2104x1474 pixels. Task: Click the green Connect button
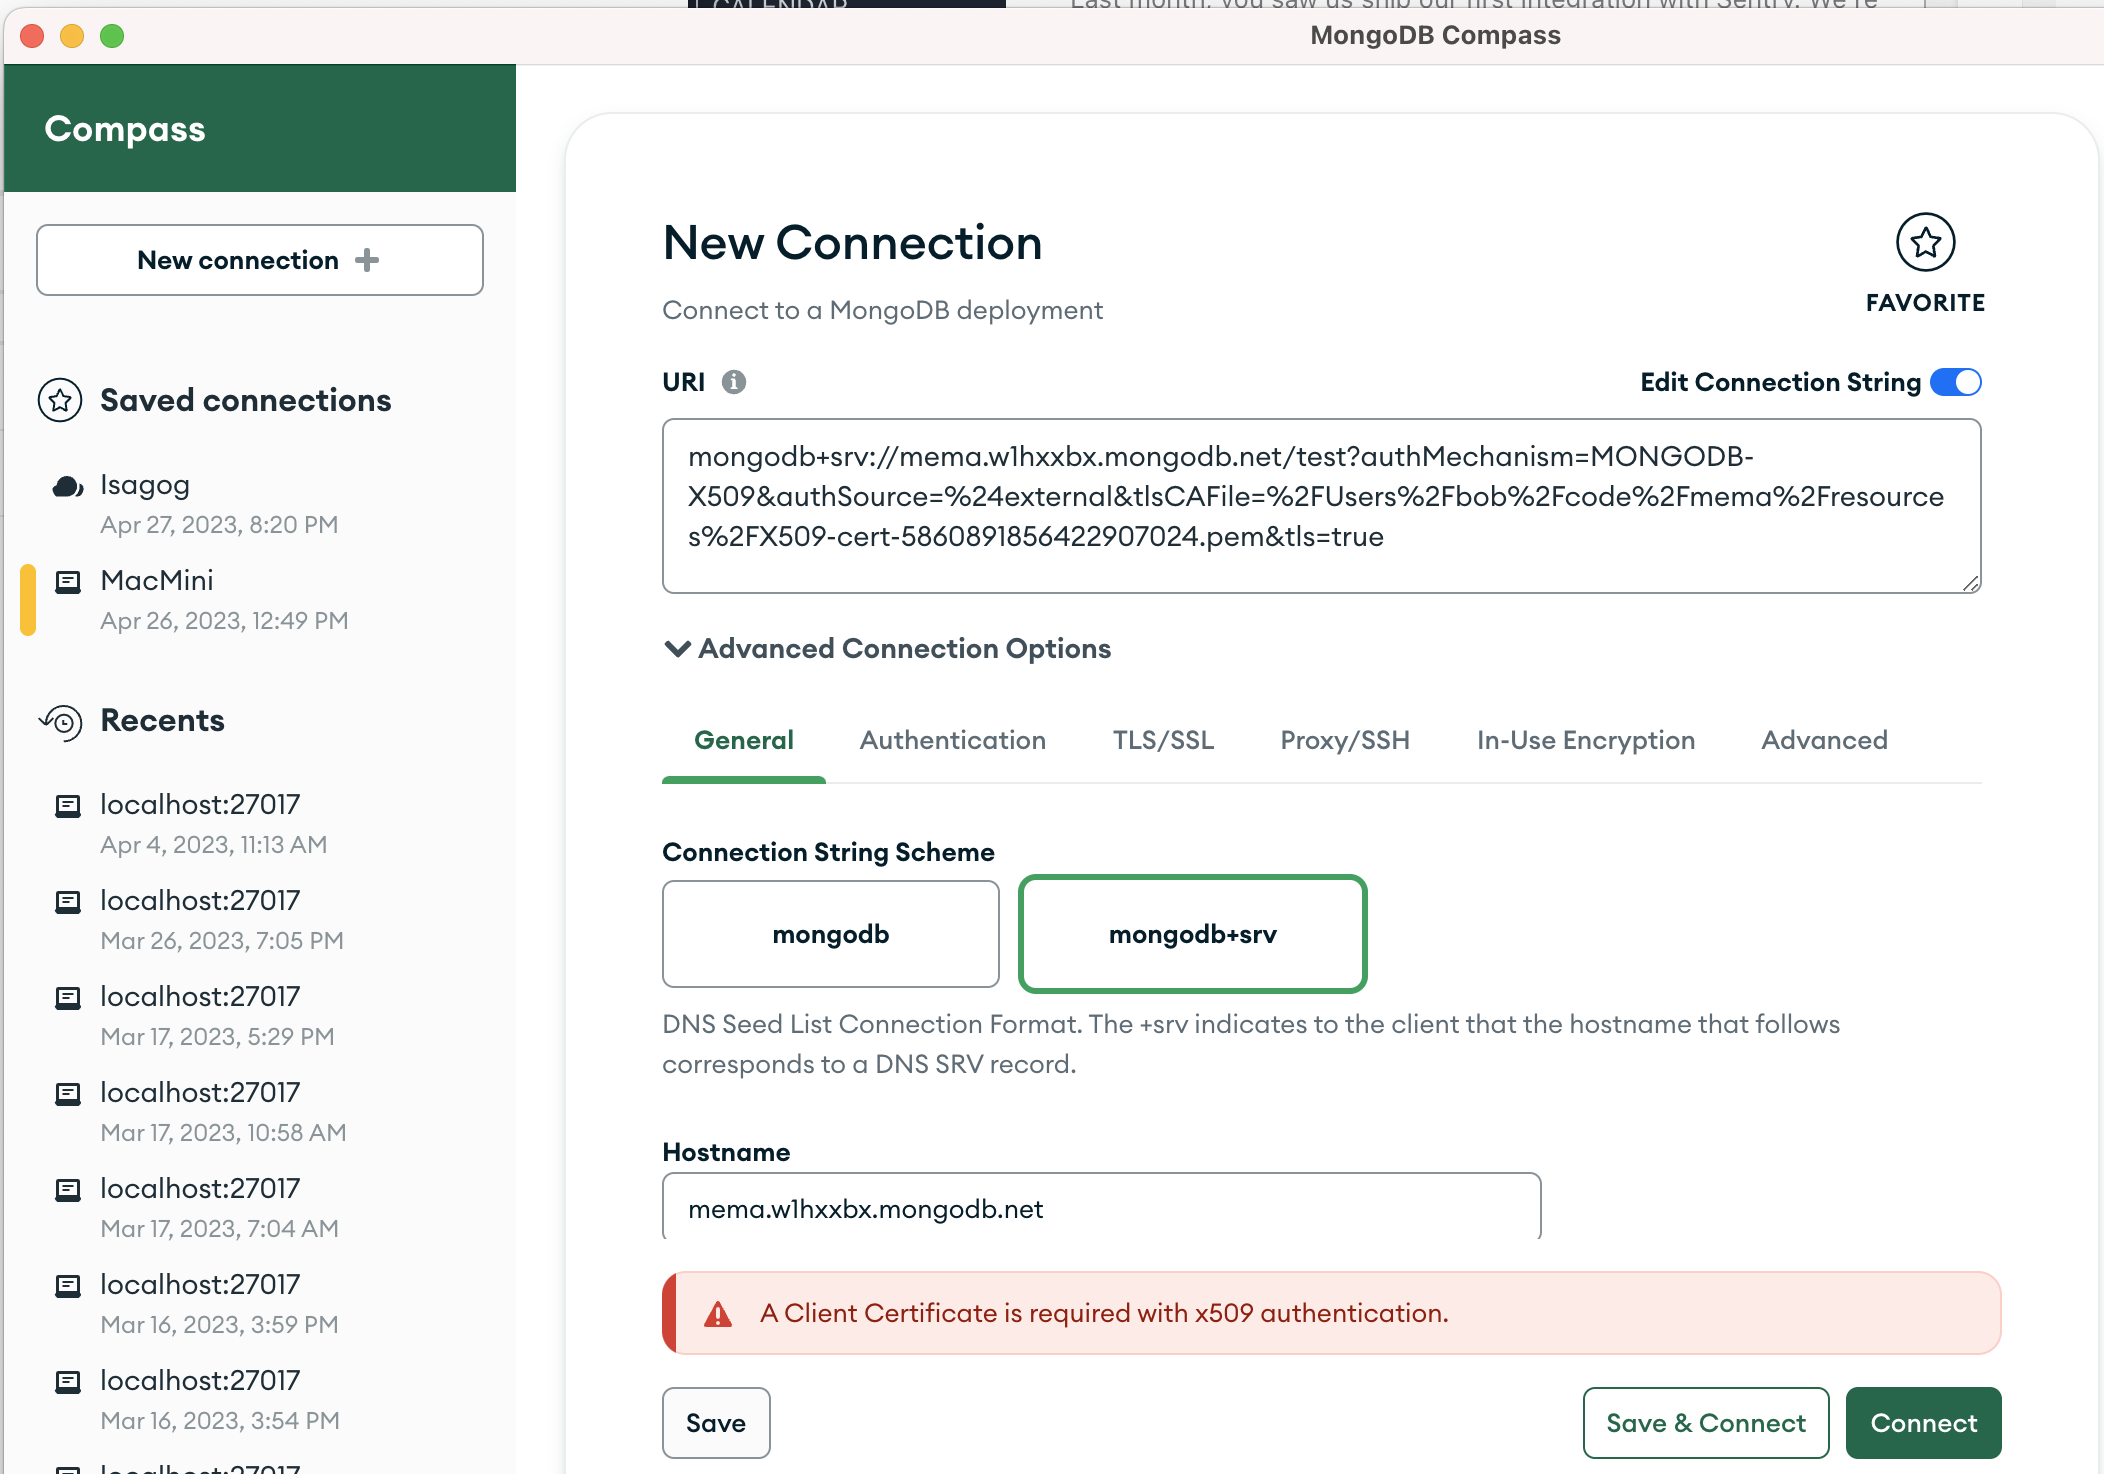click(1923, 1422)
